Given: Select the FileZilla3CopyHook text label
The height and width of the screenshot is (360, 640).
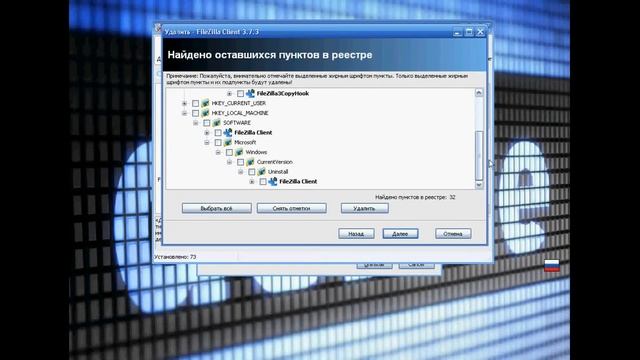Looking at the screenshot, I should tap(282, 93).
